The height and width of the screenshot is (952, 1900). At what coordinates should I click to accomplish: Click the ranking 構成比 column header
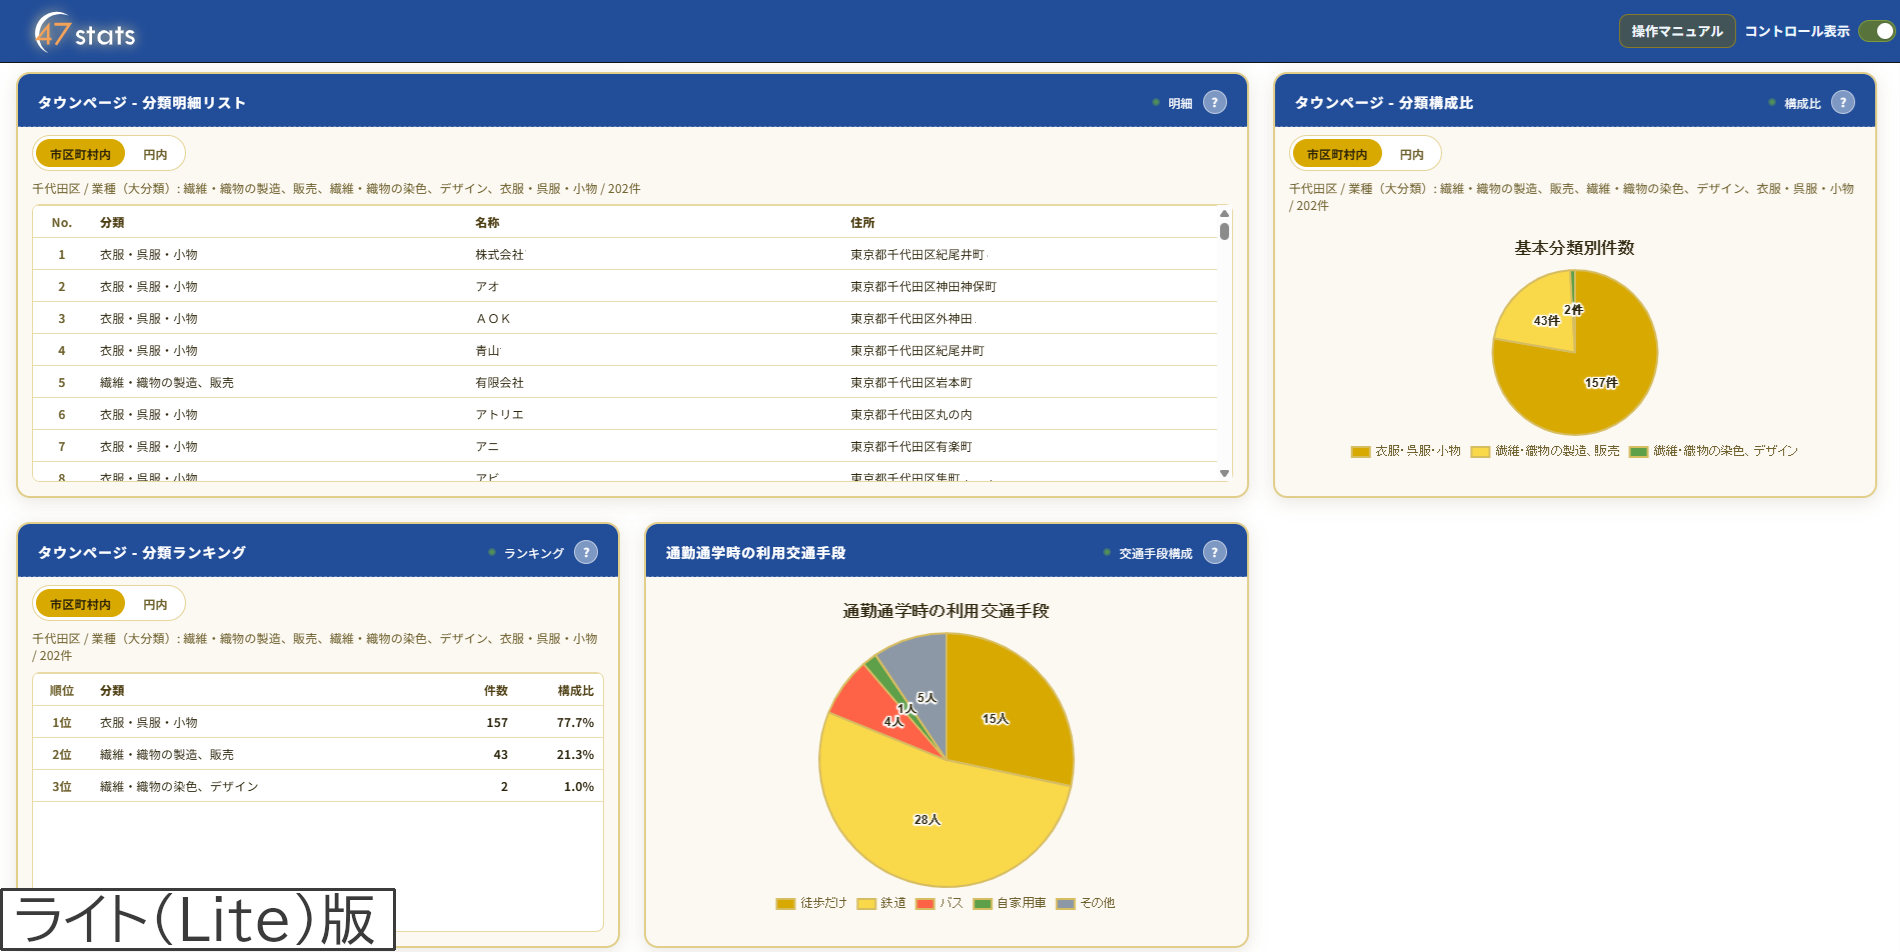pyautogui.click(x=576, y=691)
